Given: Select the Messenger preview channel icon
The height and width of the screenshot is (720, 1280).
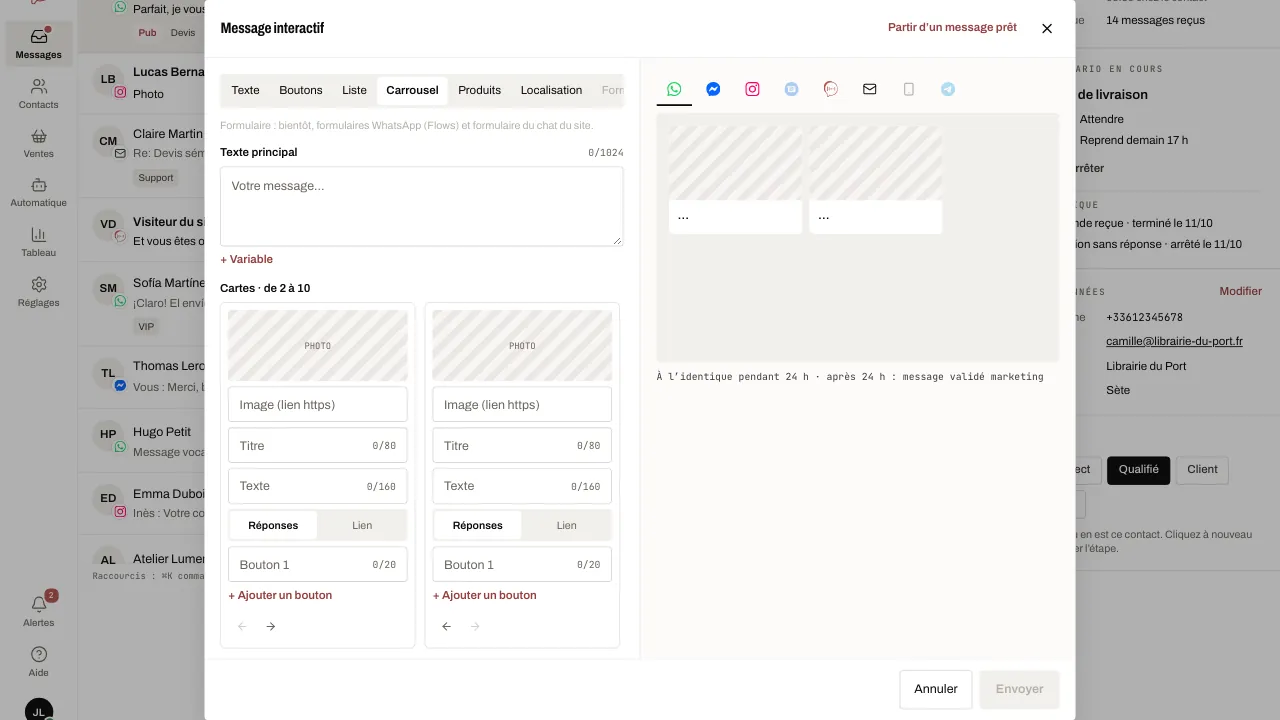Looking at the screenshot, I should 713,89.
